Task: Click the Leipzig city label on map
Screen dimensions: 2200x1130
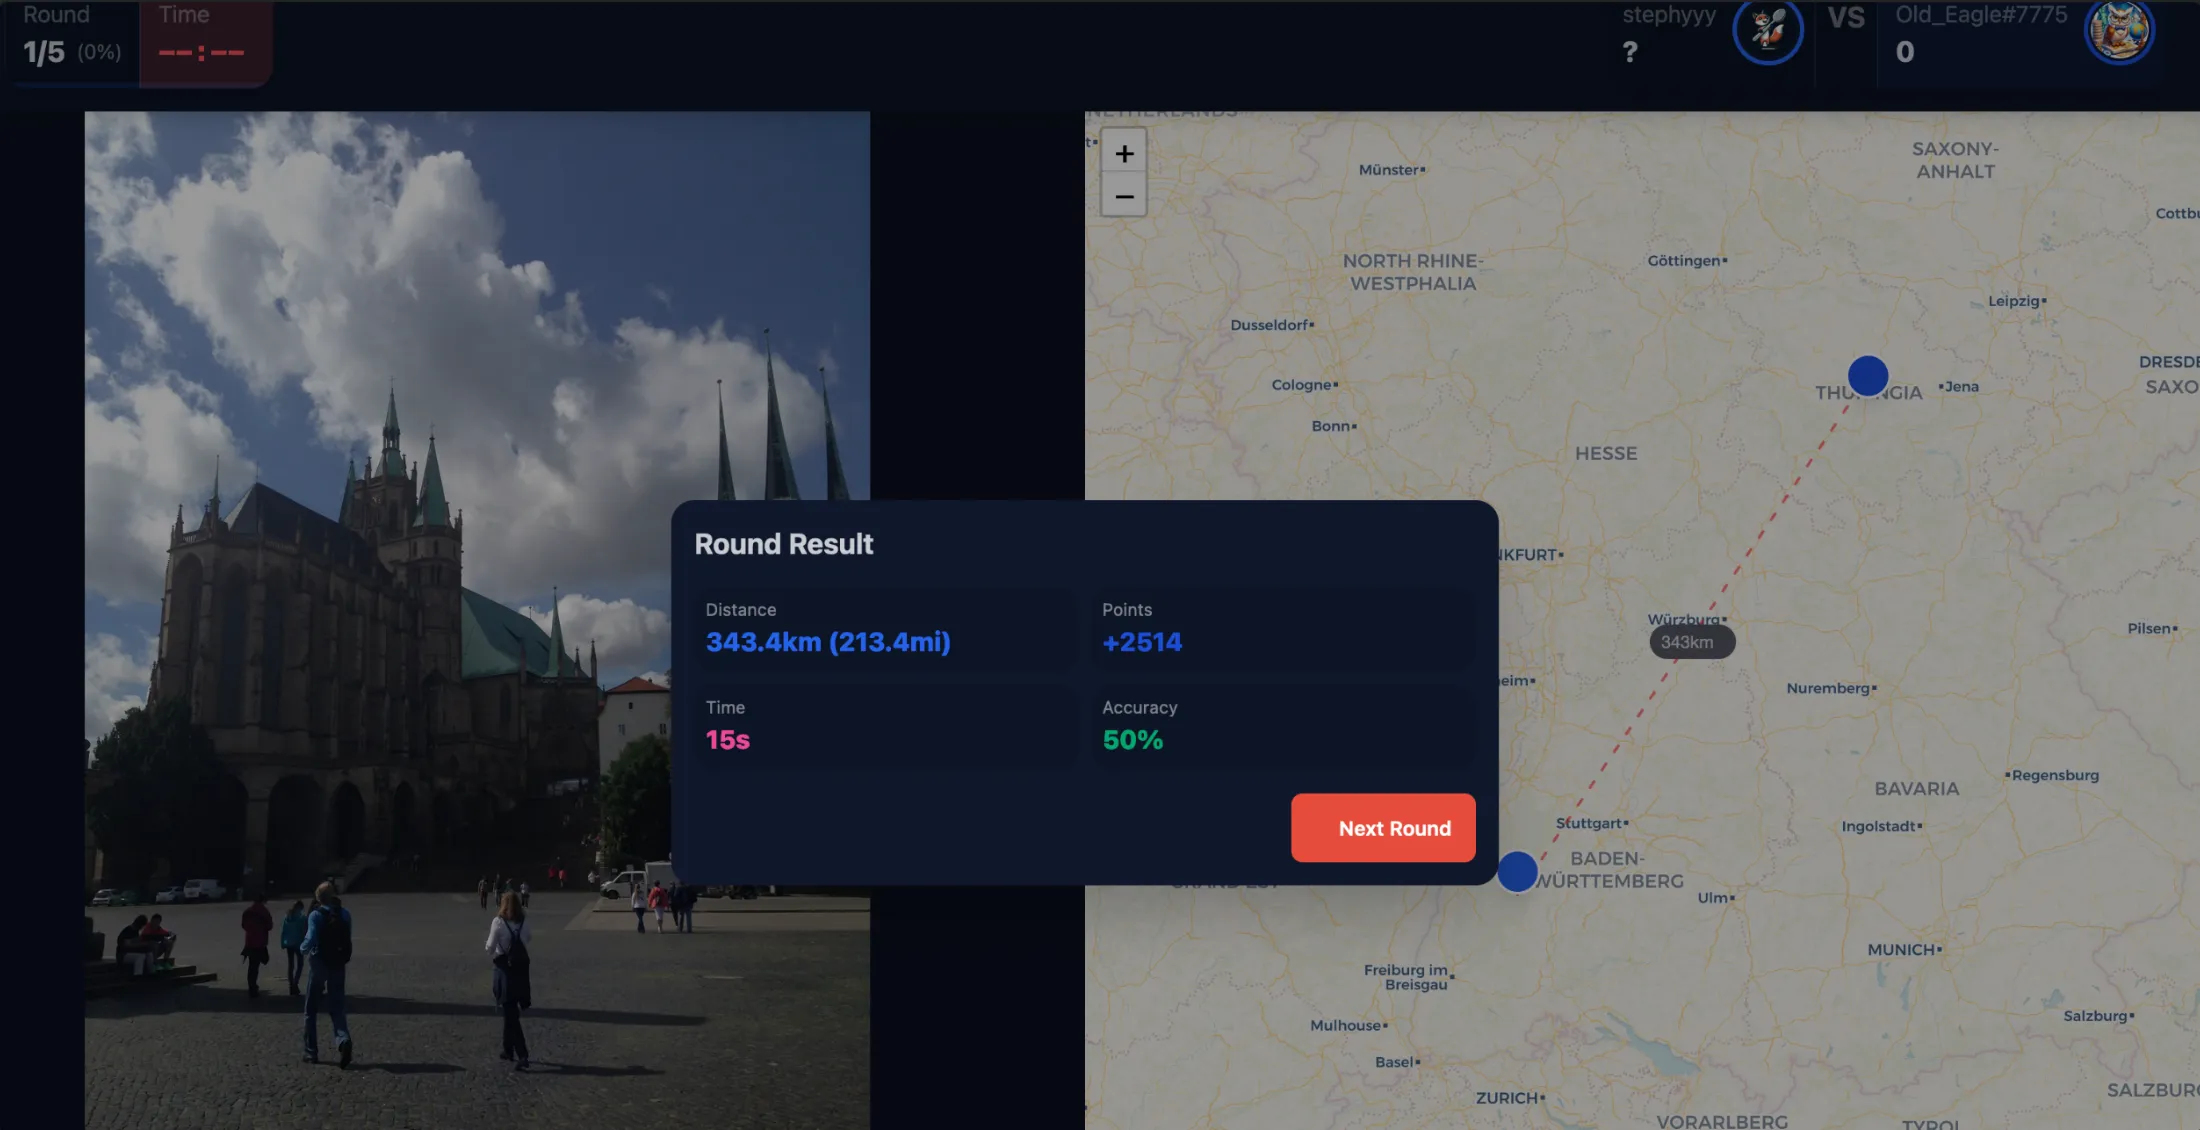Action: click(x=2013, y=301)
